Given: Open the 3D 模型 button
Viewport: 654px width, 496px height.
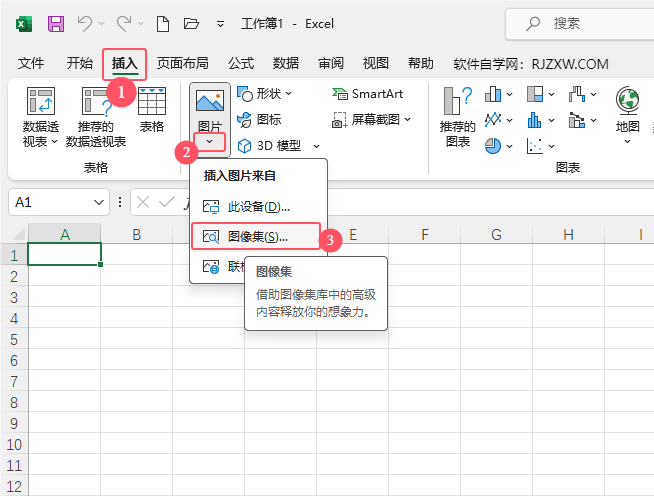Looking at the screenshot, I should point(269,146).
